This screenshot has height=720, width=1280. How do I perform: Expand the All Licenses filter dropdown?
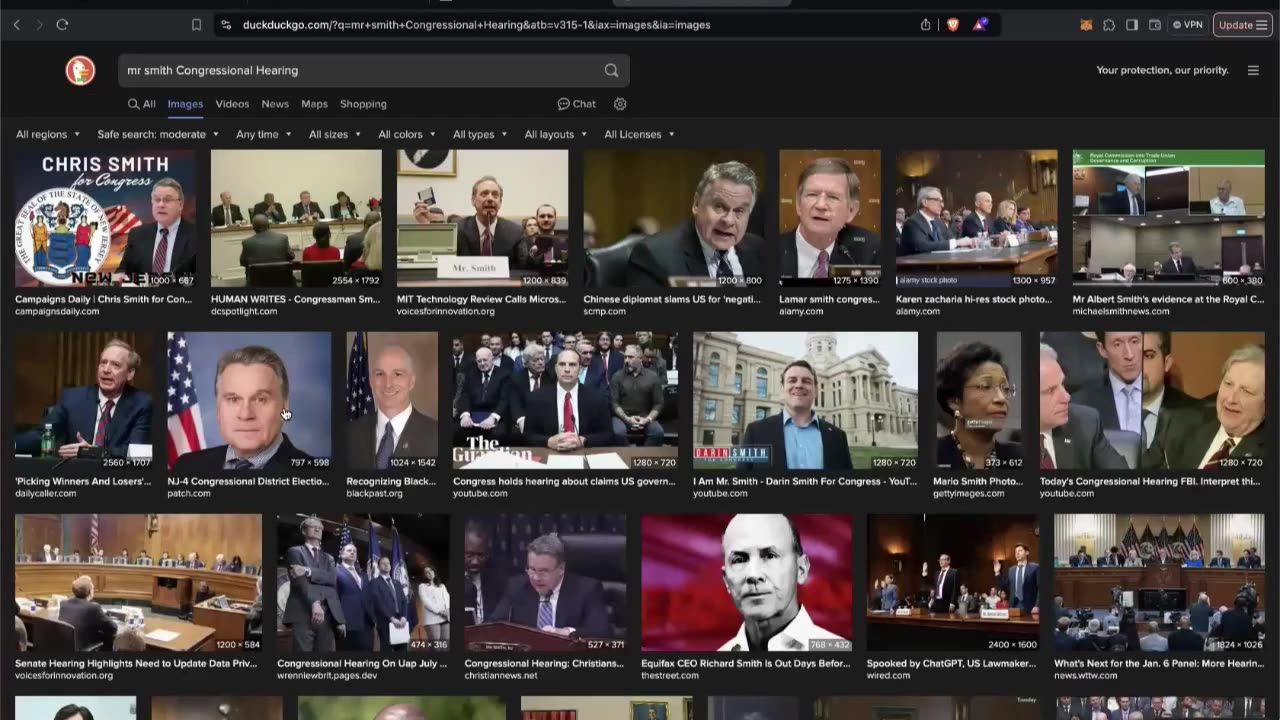coord(639,134)
